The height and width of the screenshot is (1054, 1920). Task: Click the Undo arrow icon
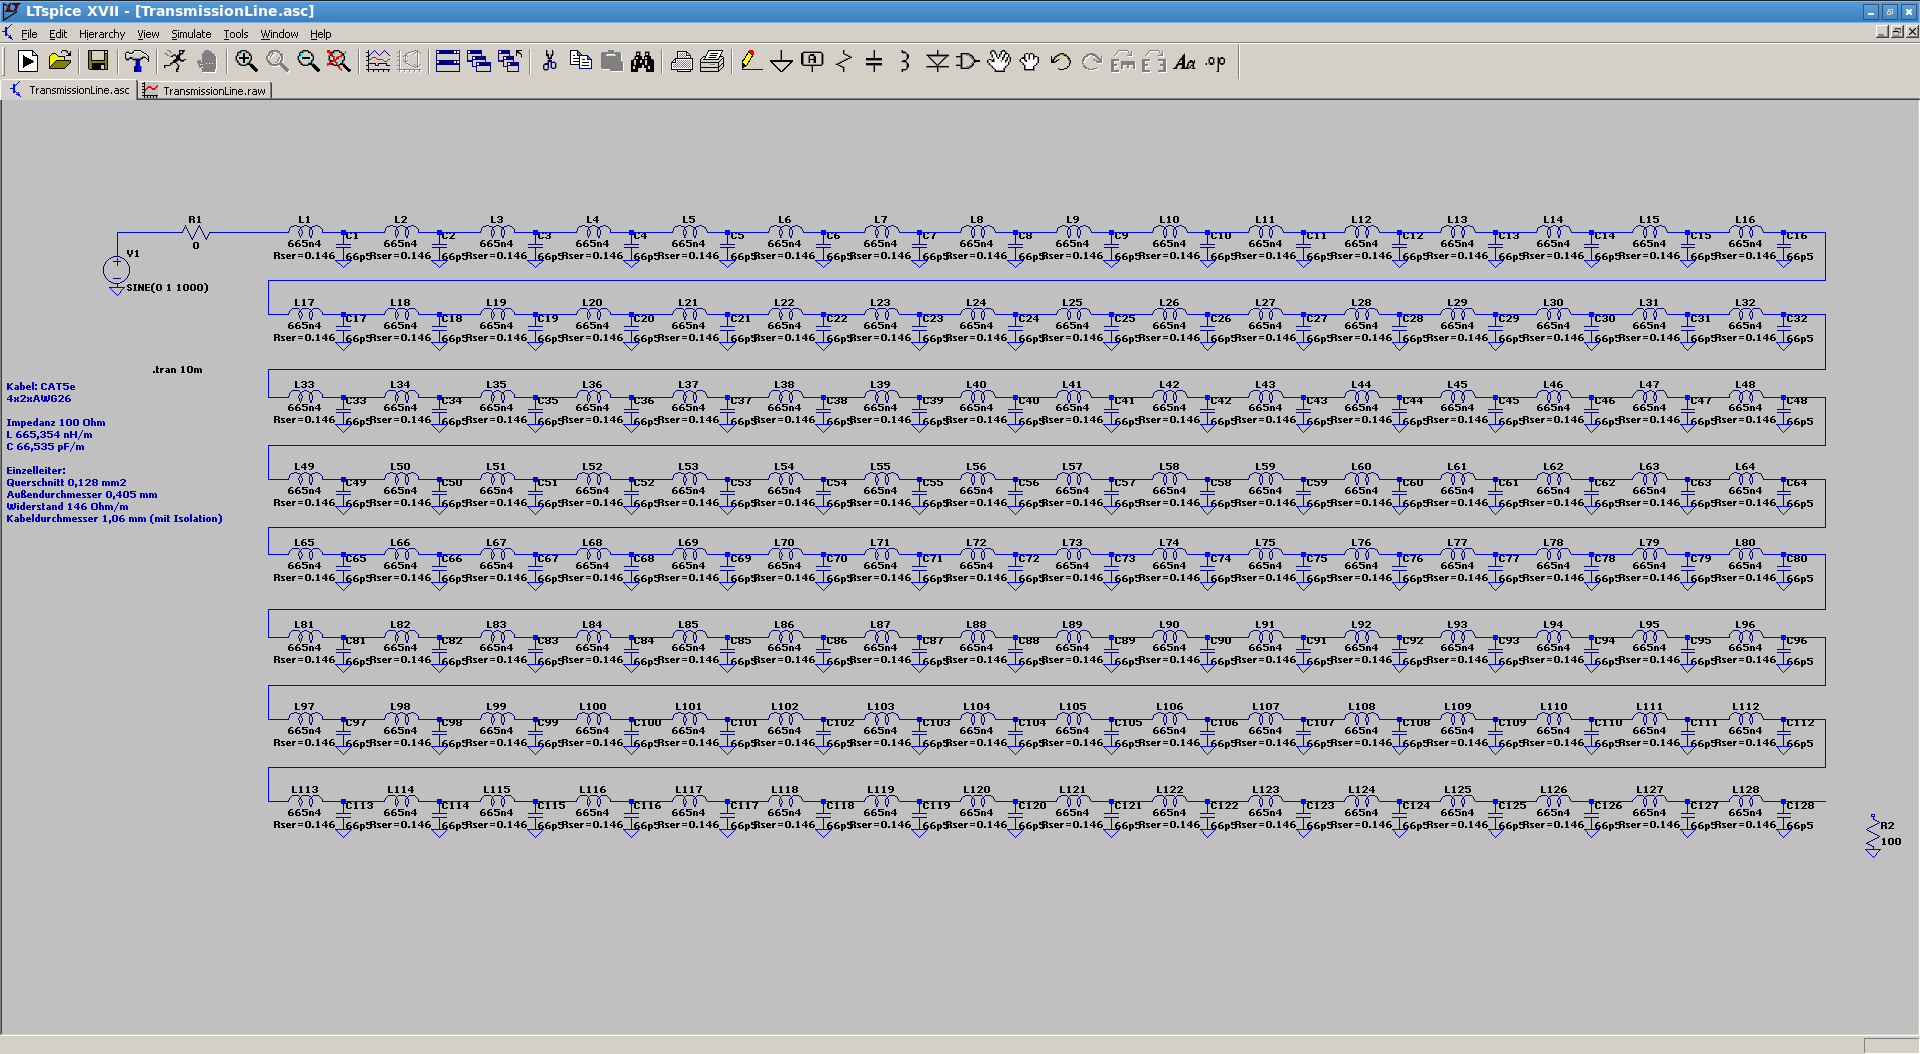click(1061, 62)
